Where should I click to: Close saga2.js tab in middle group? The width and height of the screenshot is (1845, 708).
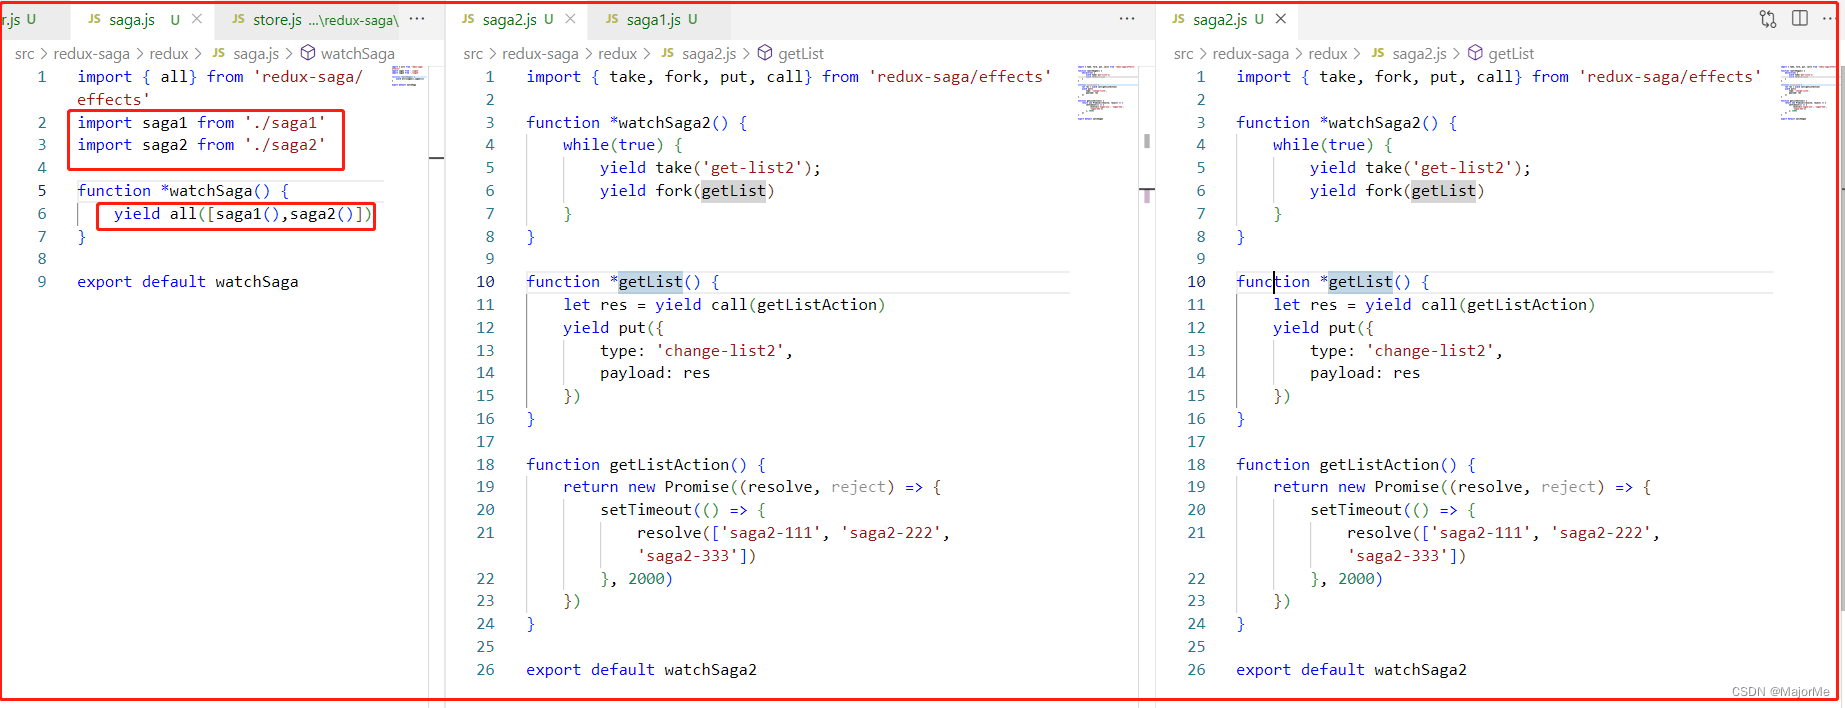coord(570,19)
